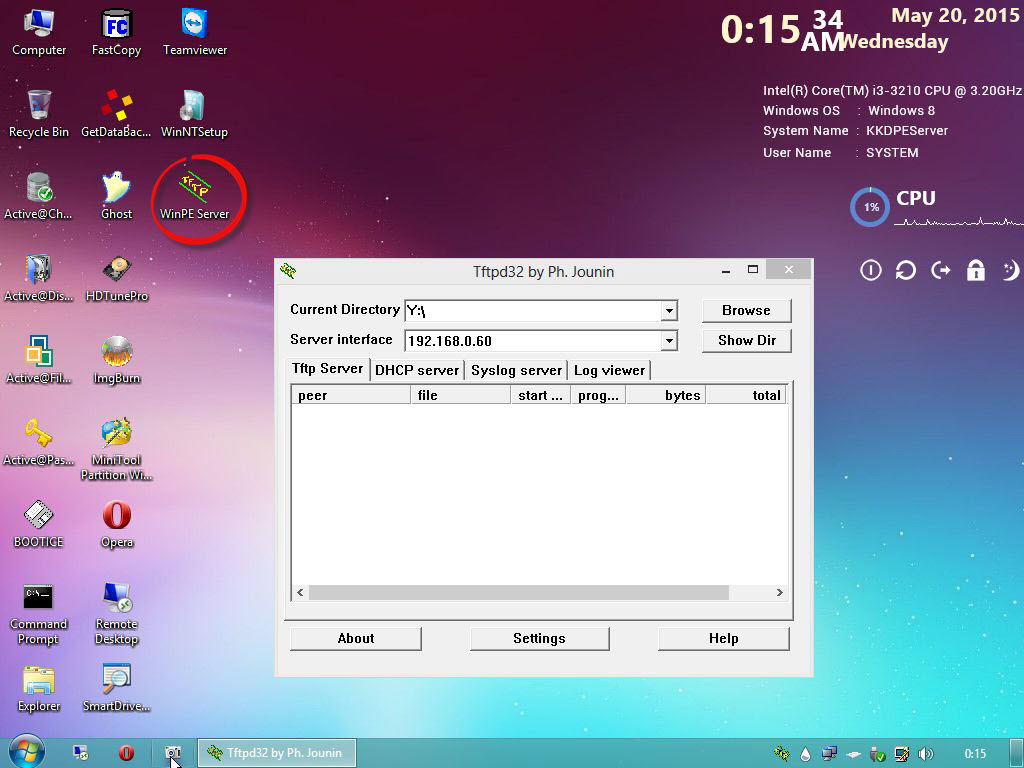
Task: Open the Explorer desktop icon
Action: tap(39, 688)
